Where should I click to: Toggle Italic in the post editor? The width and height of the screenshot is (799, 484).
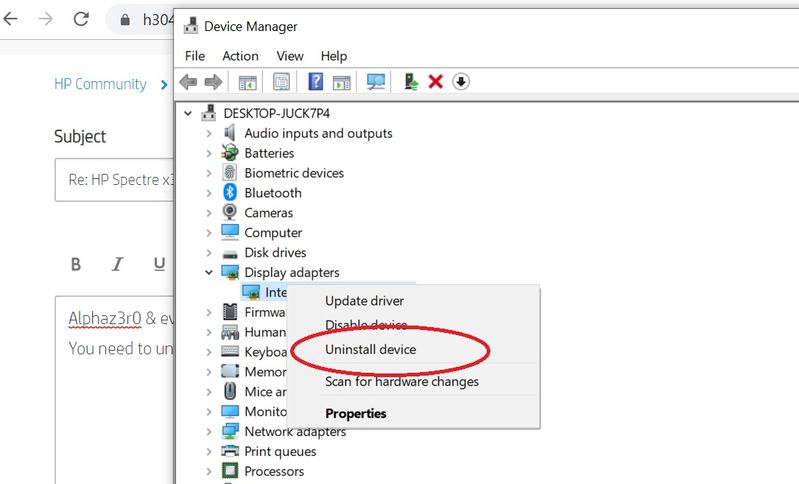pyautogui.click(x=118, y=264)
